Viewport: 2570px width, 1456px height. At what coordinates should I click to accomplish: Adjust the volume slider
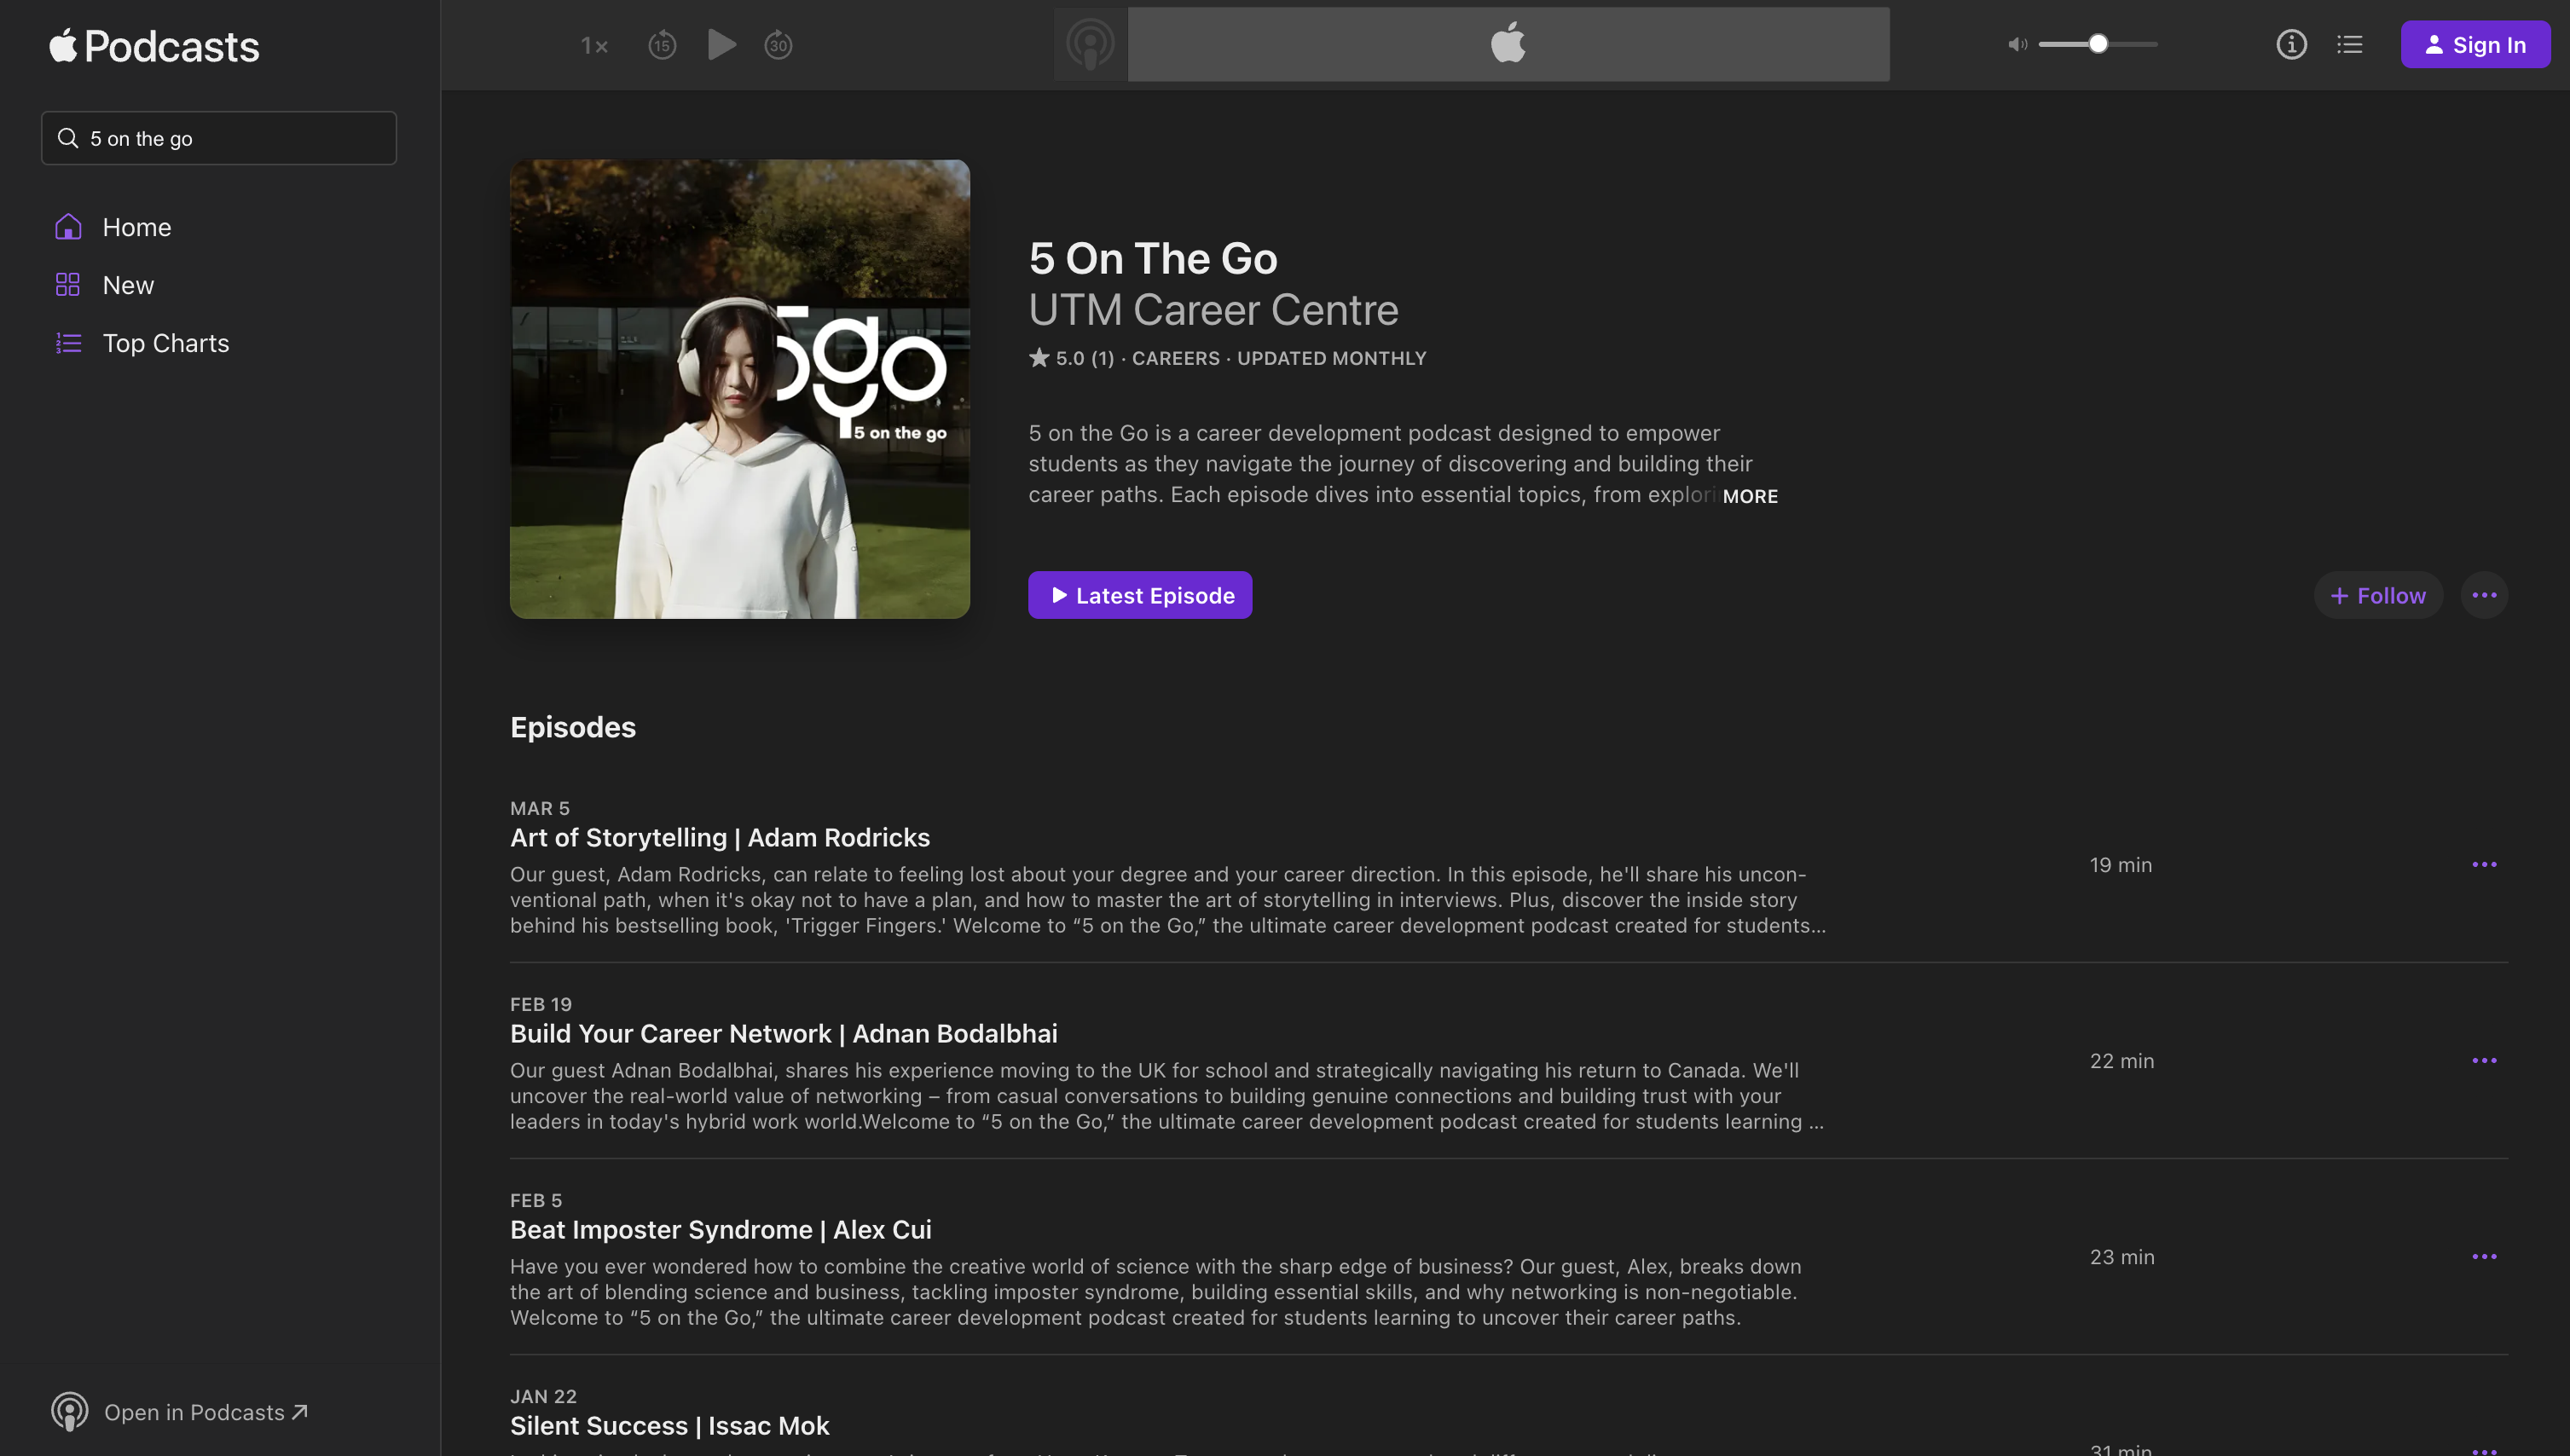point(2098,44)
